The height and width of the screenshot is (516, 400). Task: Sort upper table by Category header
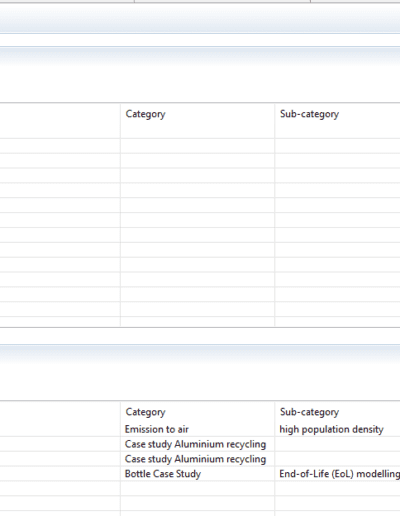(x=197, y=121)
